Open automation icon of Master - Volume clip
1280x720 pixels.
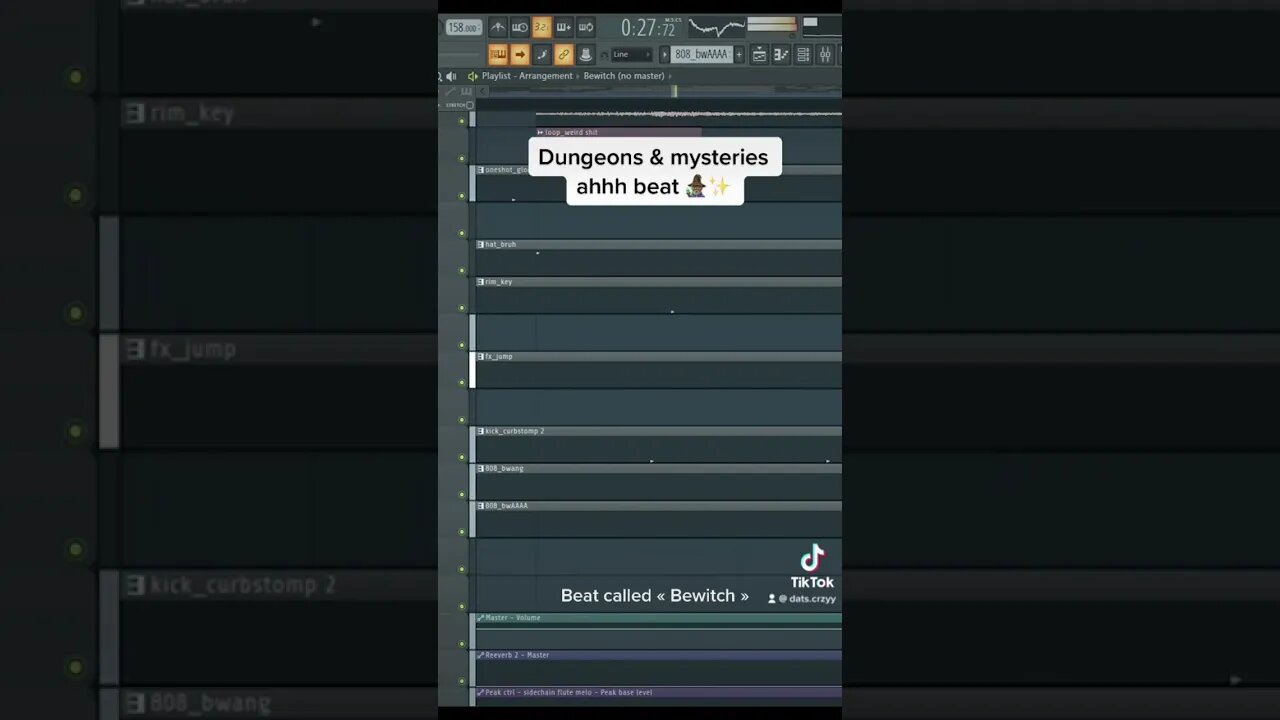coord(480,618)
